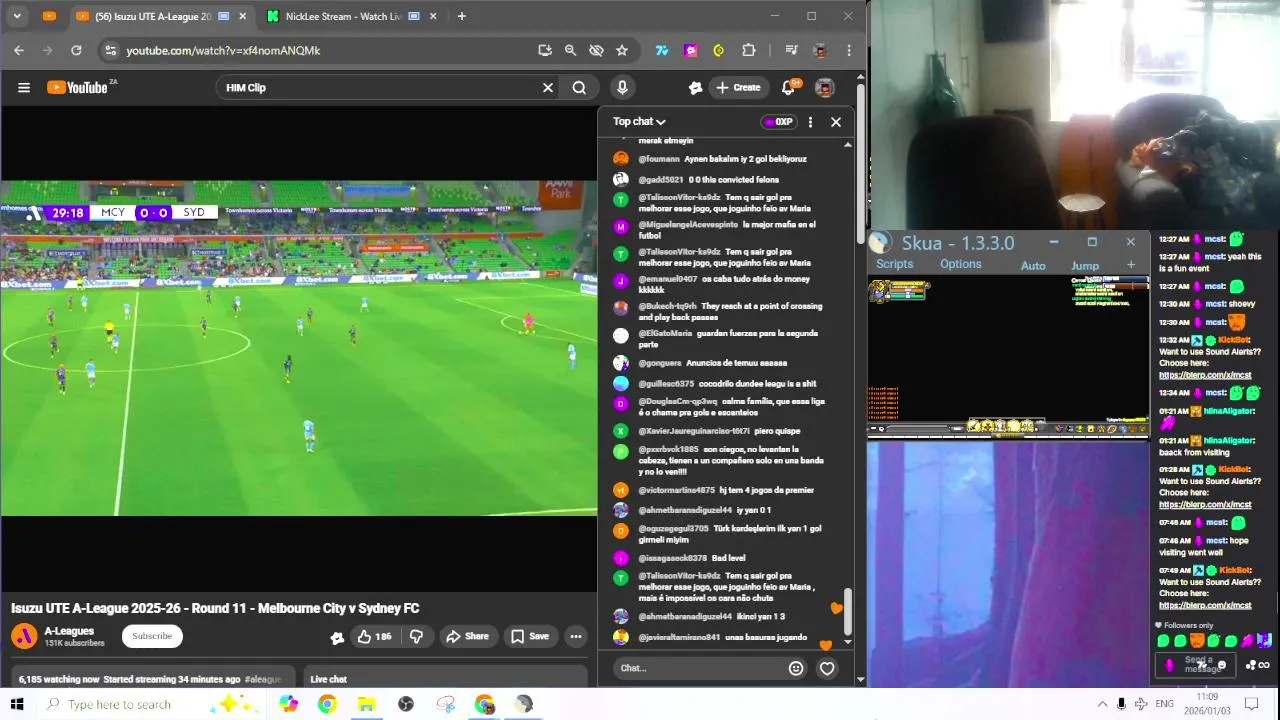
Task: Open first blerp.com/x/mcst link
Action: pos(1204,375)
